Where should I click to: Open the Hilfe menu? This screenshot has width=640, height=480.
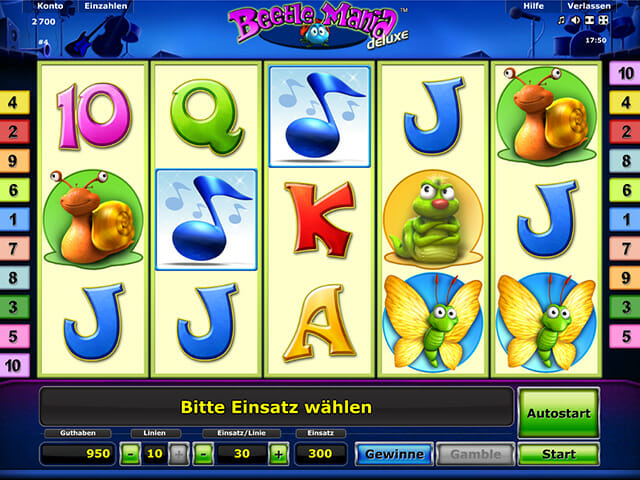(533, 6)
